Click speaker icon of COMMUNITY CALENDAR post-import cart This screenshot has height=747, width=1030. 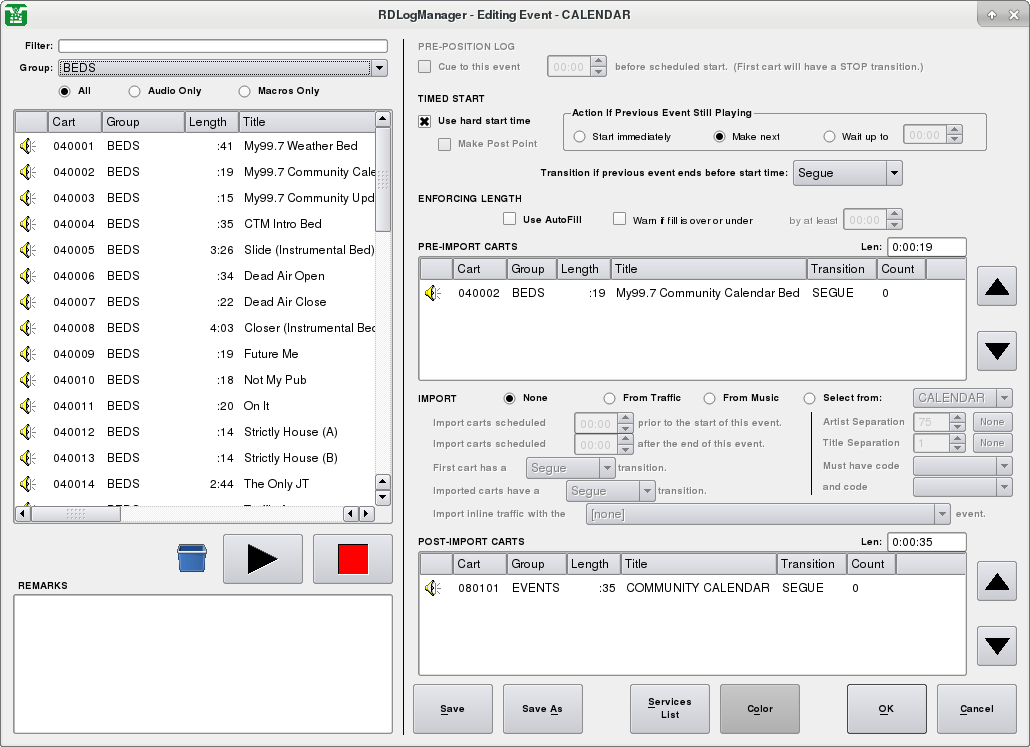(x=433, y=588)
